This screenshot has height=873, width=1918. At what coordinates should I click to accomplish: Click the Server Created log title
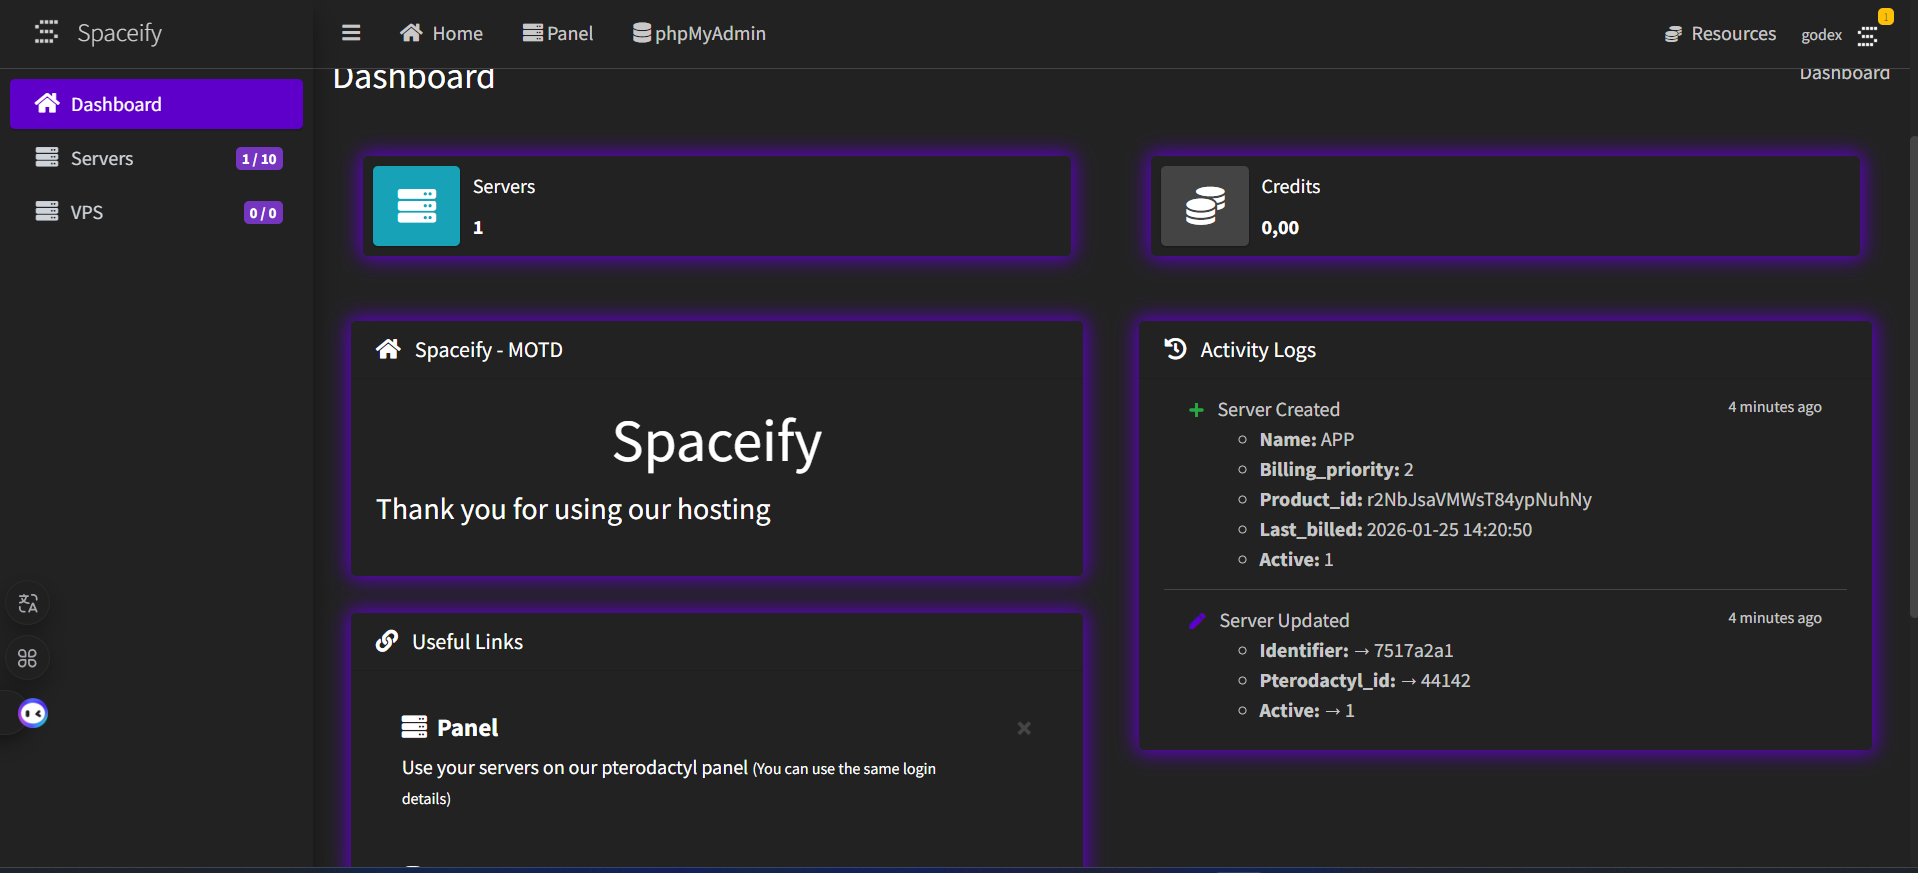tap(1278, 409)
